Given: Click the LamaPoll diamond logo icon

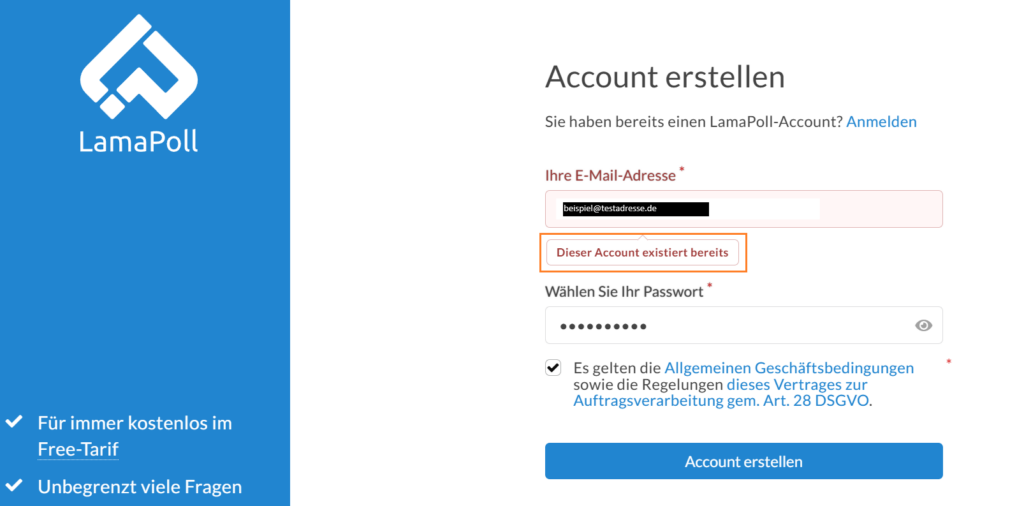Looking at the screenshot, I should [x=139, y=67].
